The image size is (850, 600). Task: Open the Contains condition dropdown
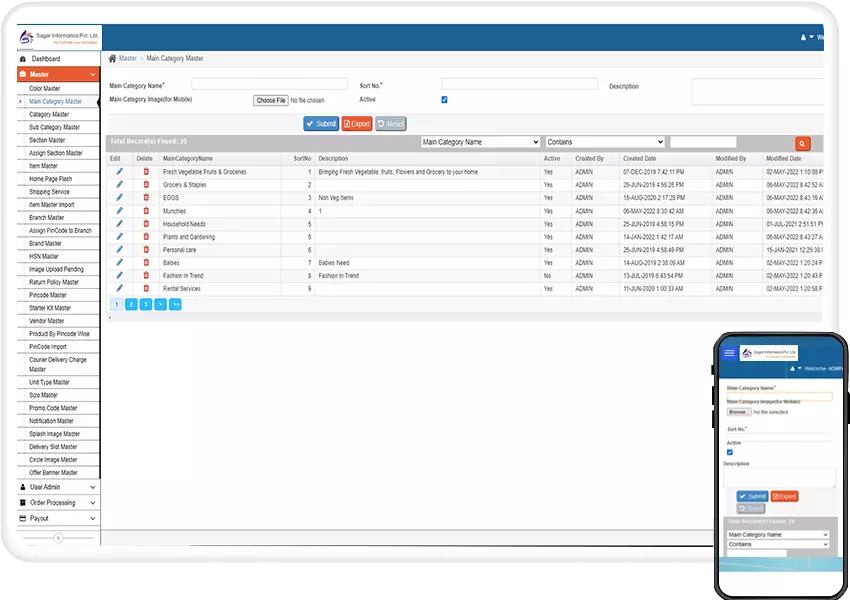(x=605, y=142)
